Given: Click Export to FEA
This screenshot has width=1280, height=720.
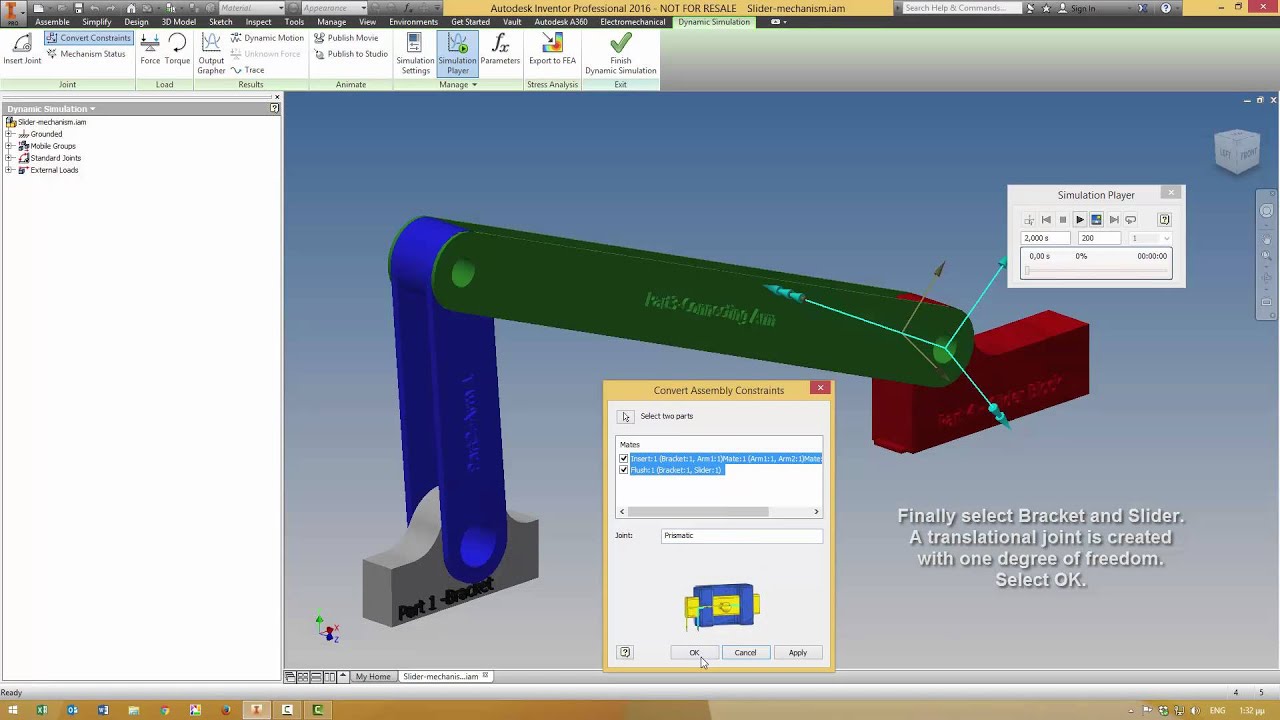Looking at the screenshot, I should [x=552, y=49].
